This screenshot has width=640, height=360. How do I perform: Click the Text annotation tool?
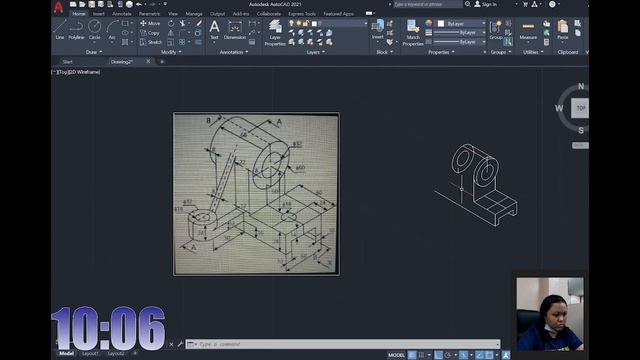coord(214,30)
